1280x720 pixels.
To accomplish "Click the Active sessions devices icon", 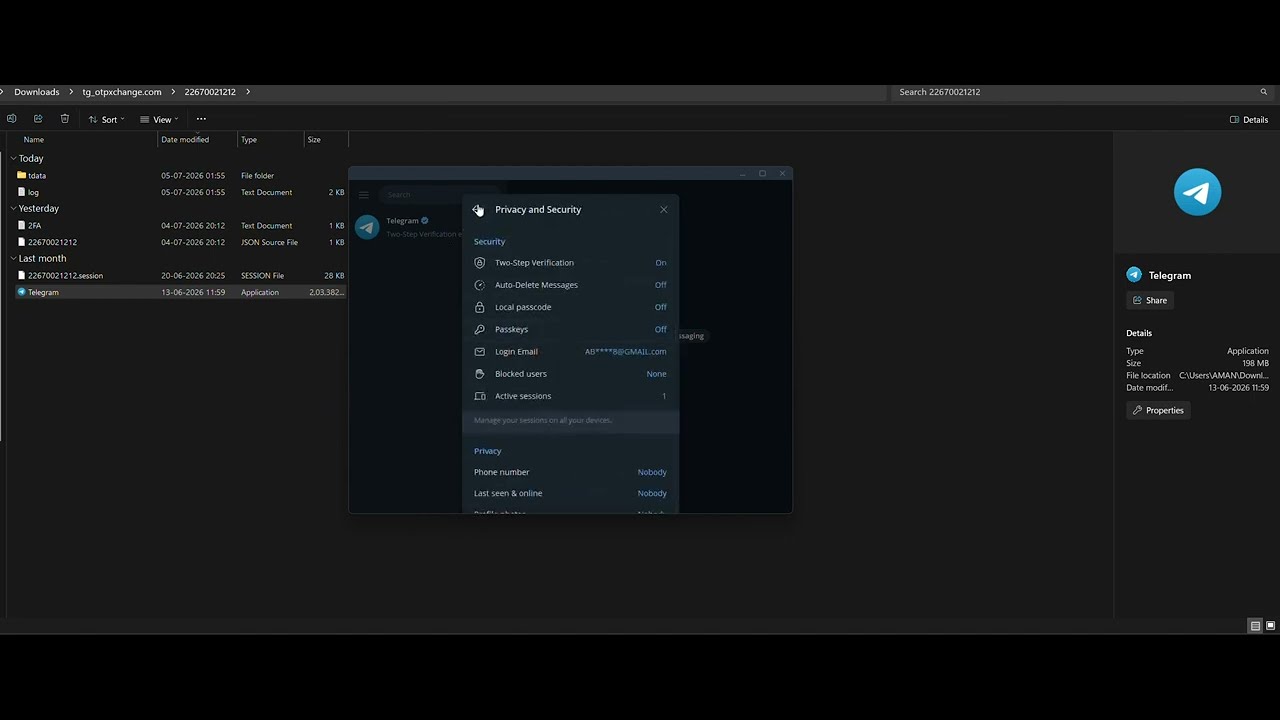I will [480, 396].
